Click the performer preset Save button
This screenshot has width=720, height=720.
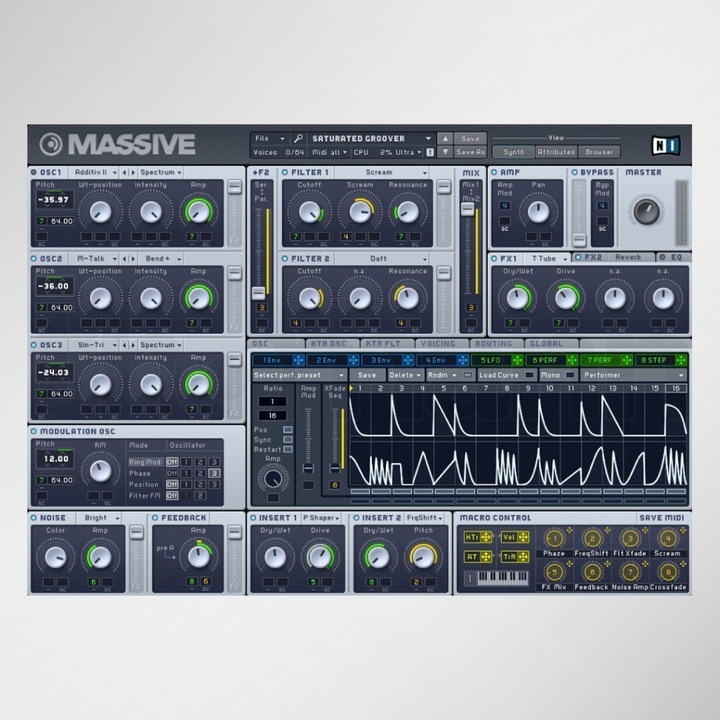click(x=367, y=375)
